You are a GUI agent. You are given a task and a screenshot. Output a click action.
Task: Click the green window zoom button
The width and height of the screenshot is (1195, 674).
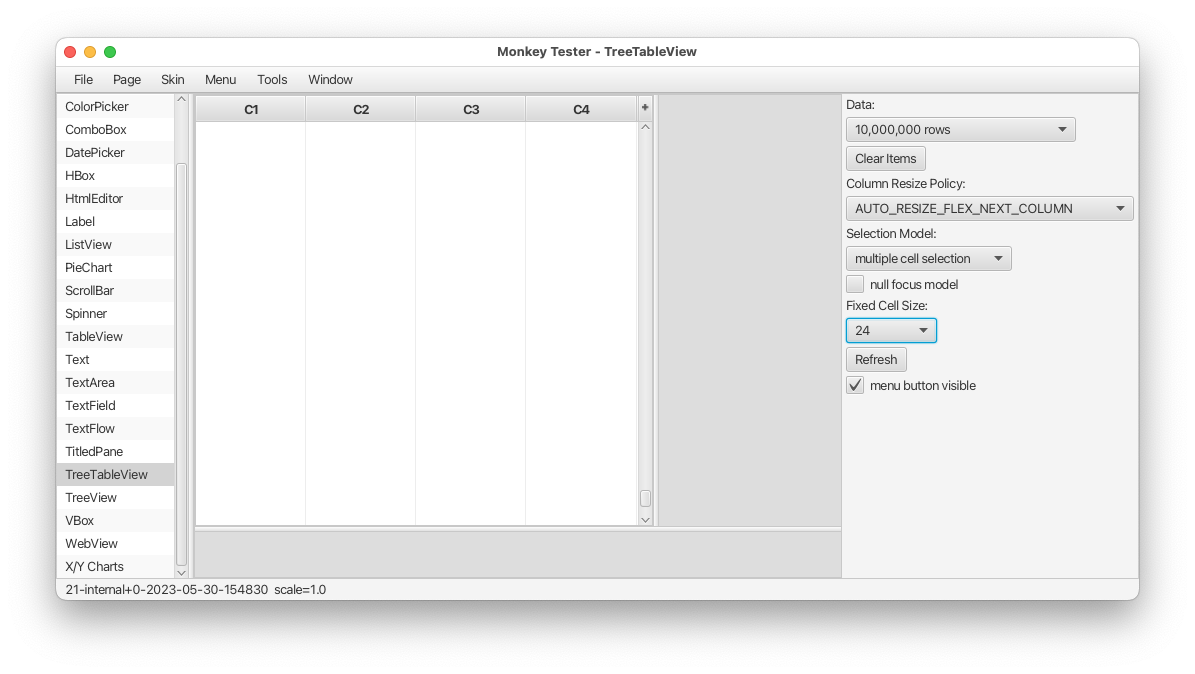click(x=110, y=52)
